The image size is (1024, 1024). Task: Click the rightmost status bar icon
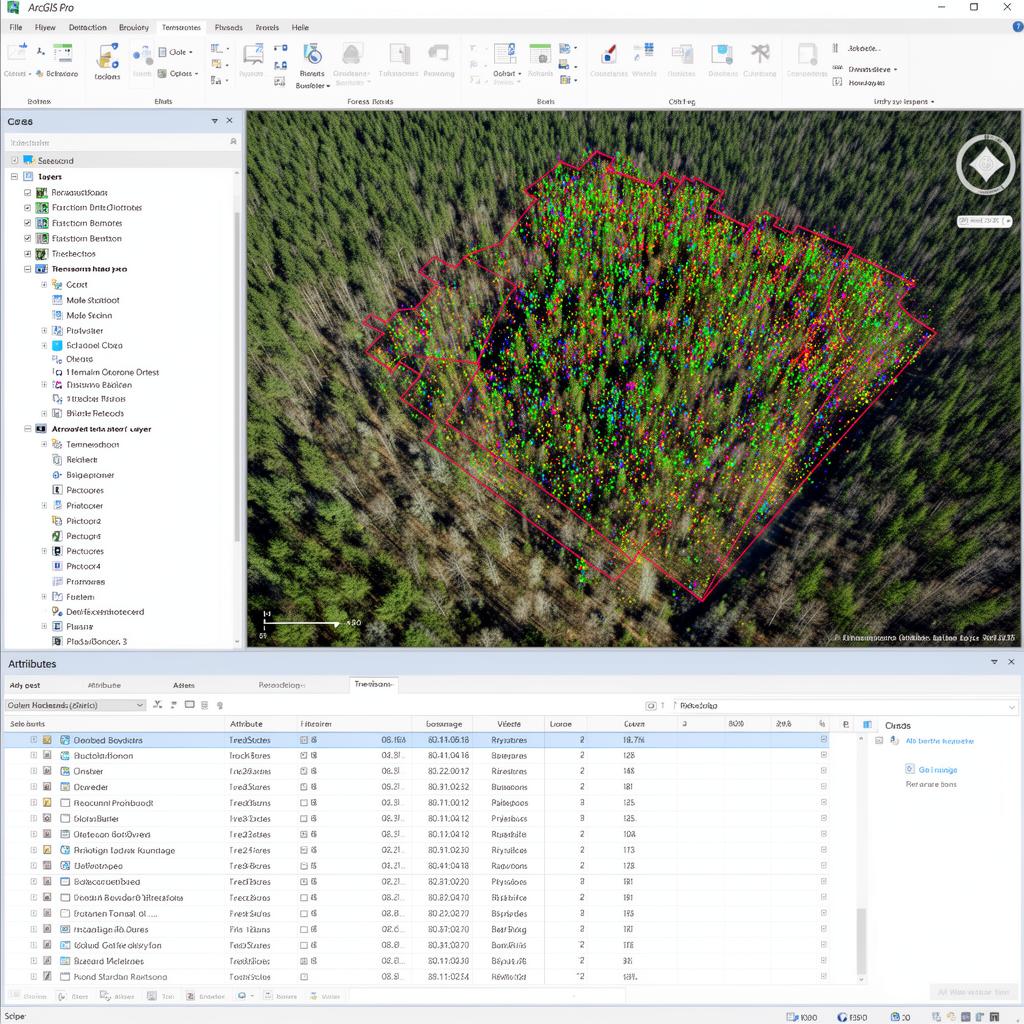(x=995, y=1017)
